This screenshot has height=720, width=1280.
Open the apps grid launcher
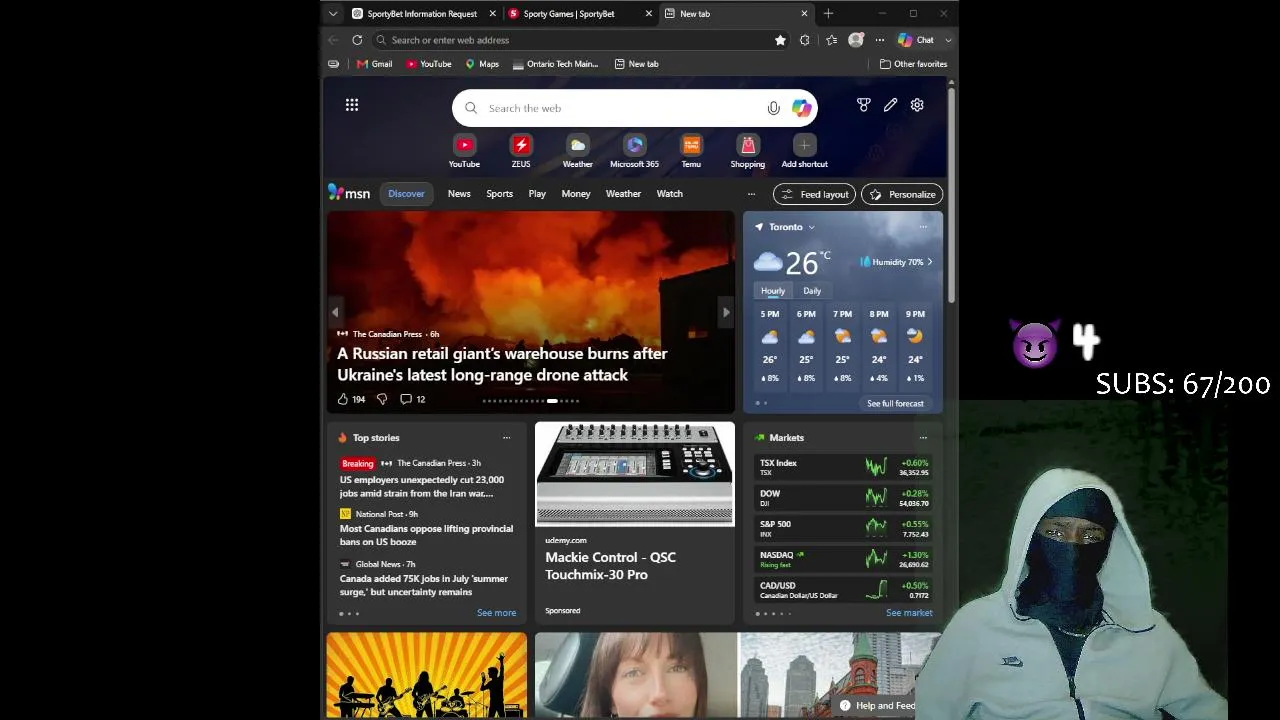[x=352, y=105]
